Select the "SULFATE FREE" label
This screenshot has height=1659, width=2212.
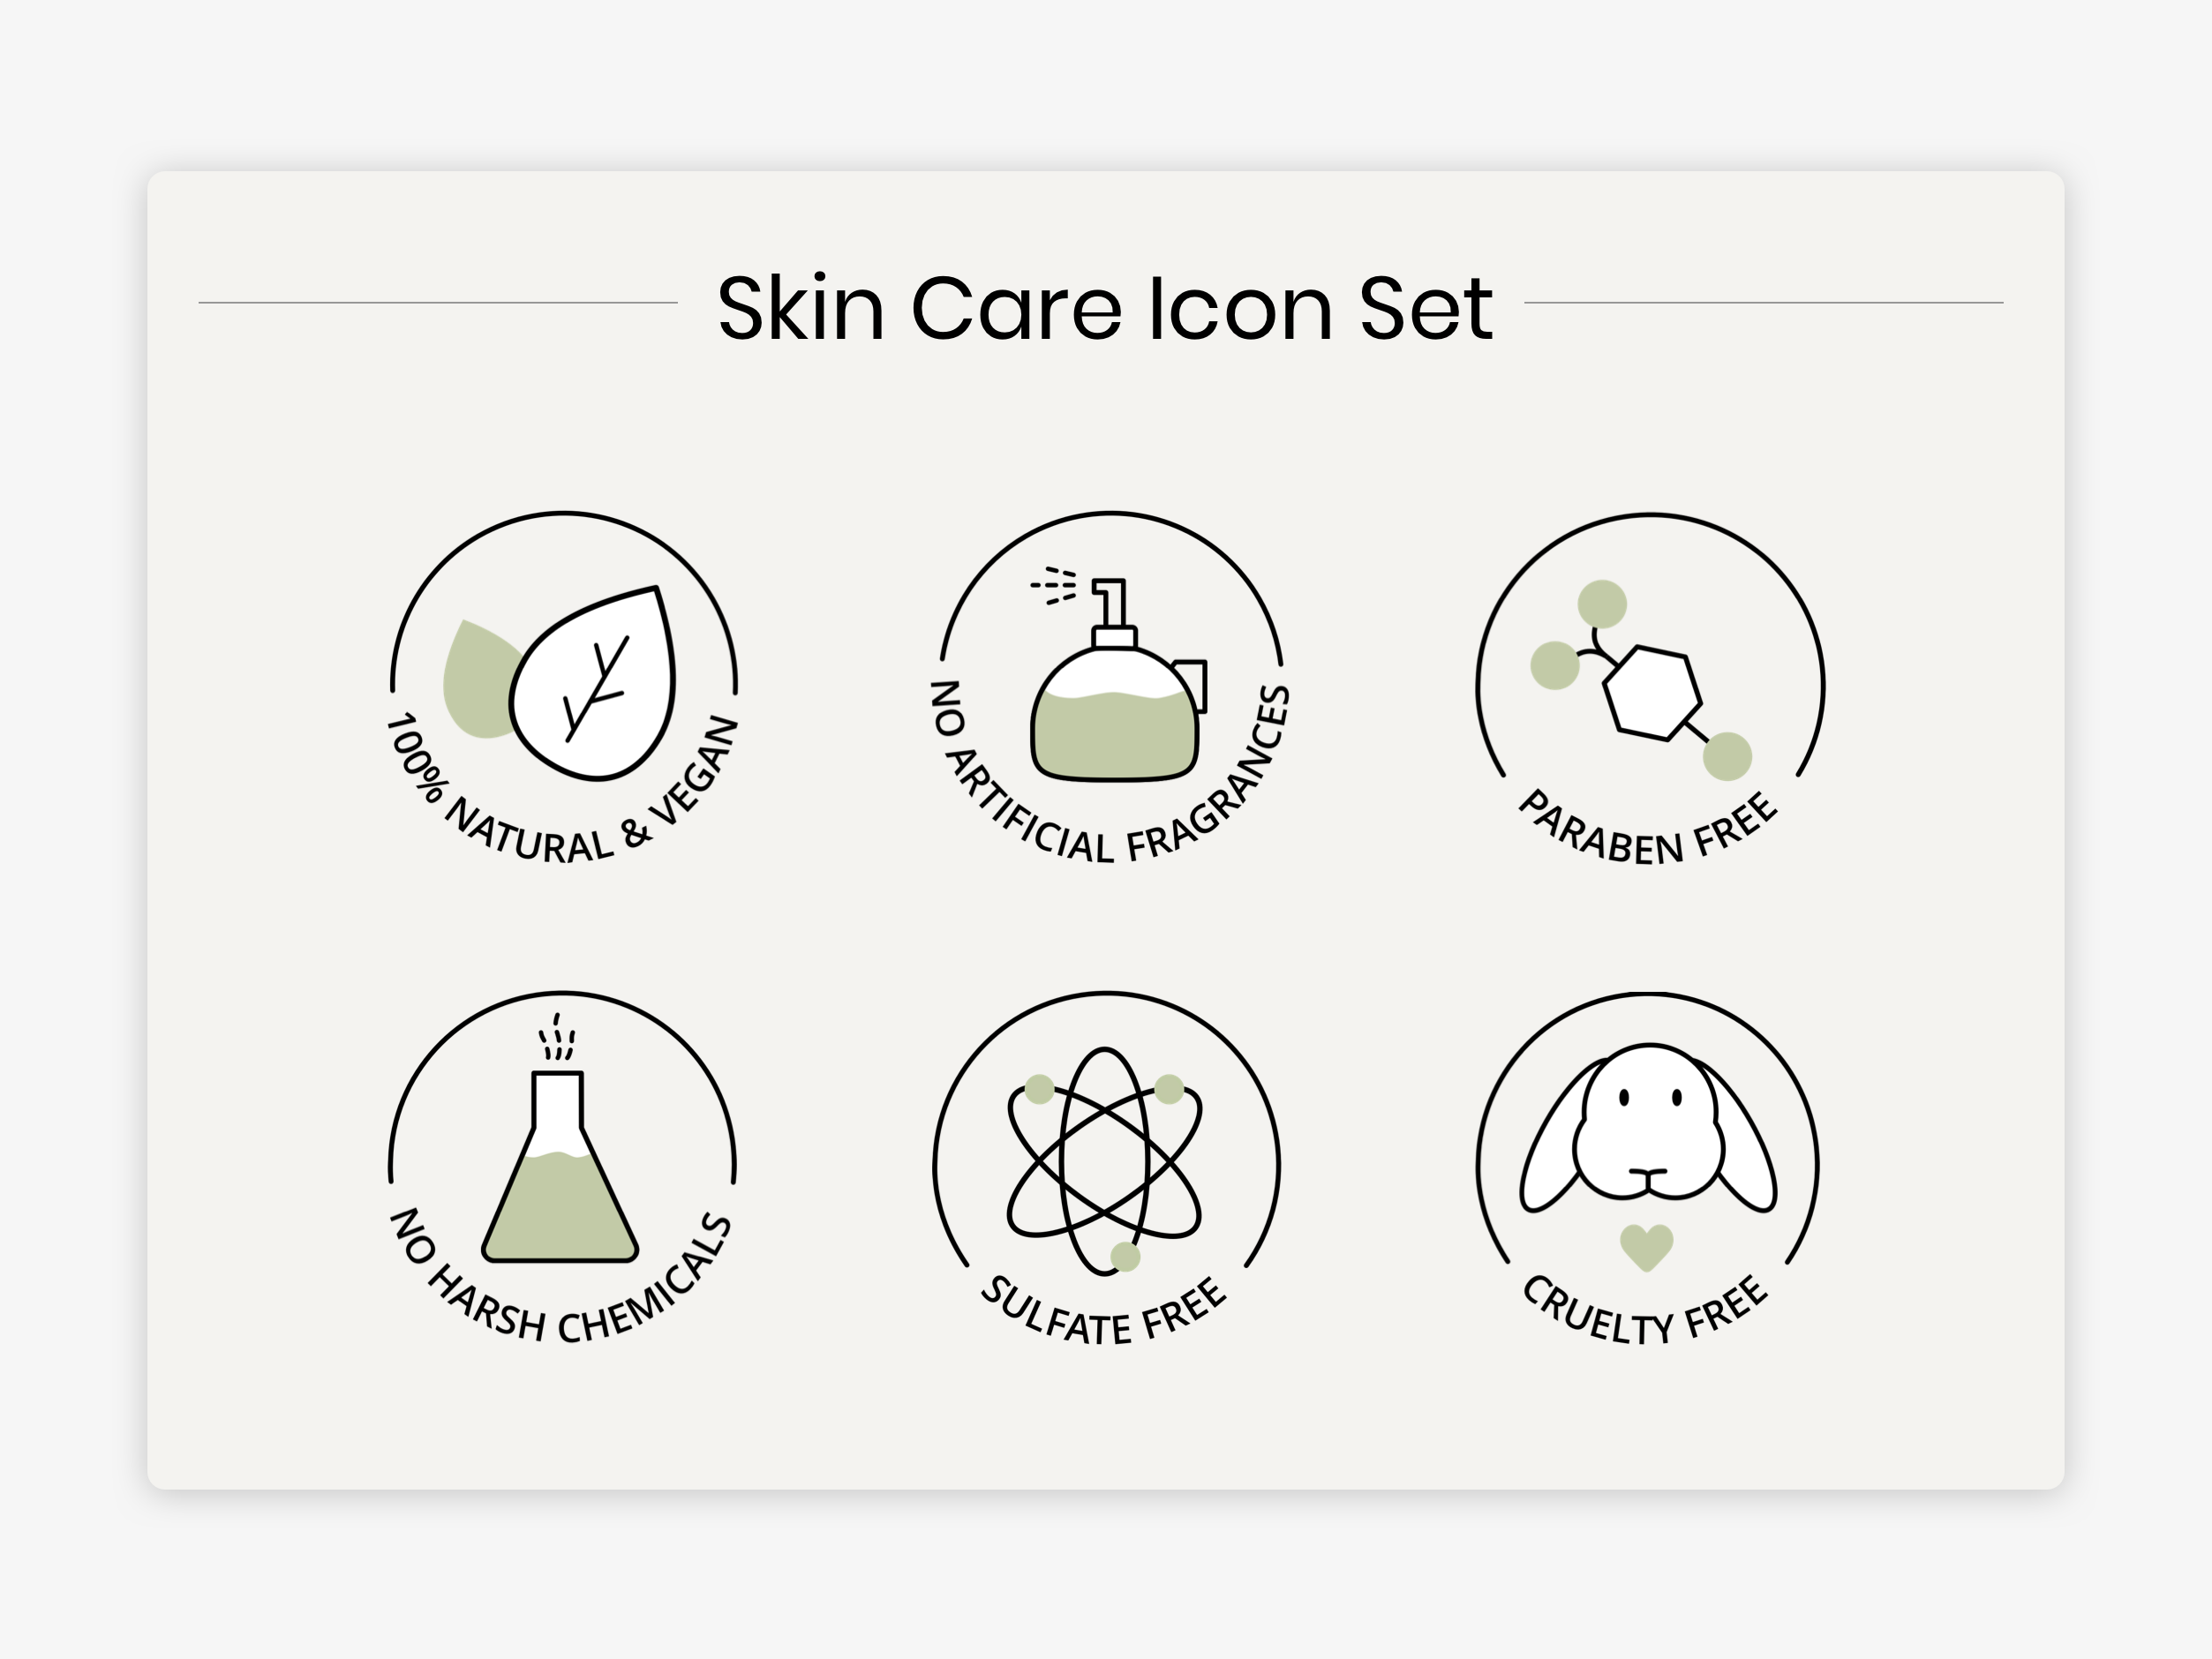pos(1103,1315)
